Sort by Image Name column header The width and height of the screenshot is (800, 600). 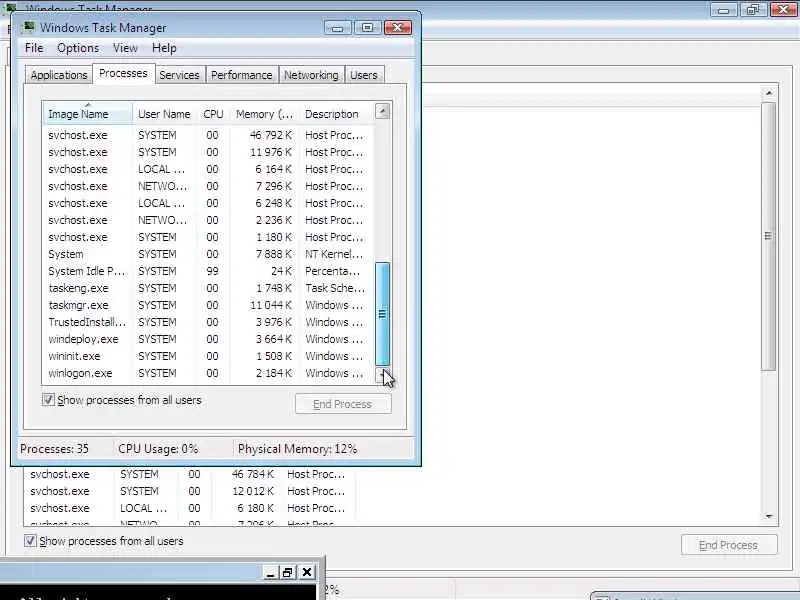88,114
